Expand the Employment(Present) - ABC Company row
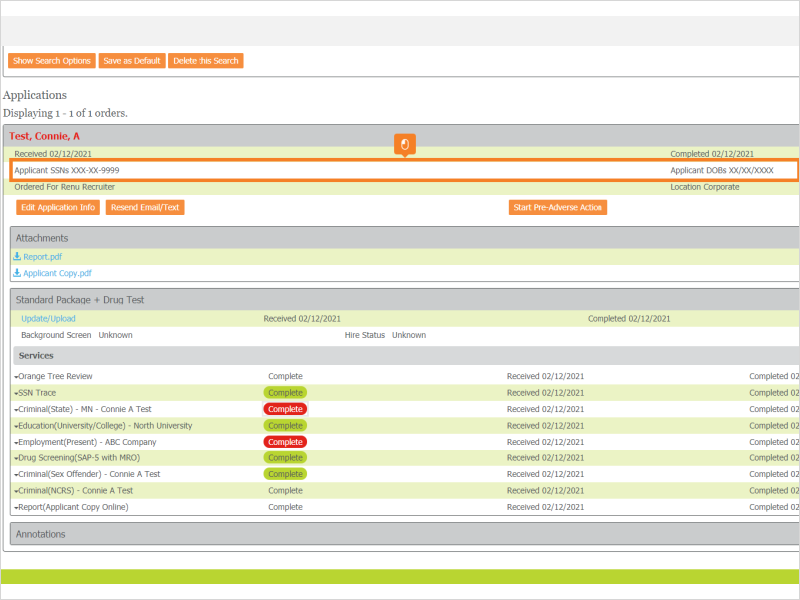800x600 pixels. click(x=14, y=441)
